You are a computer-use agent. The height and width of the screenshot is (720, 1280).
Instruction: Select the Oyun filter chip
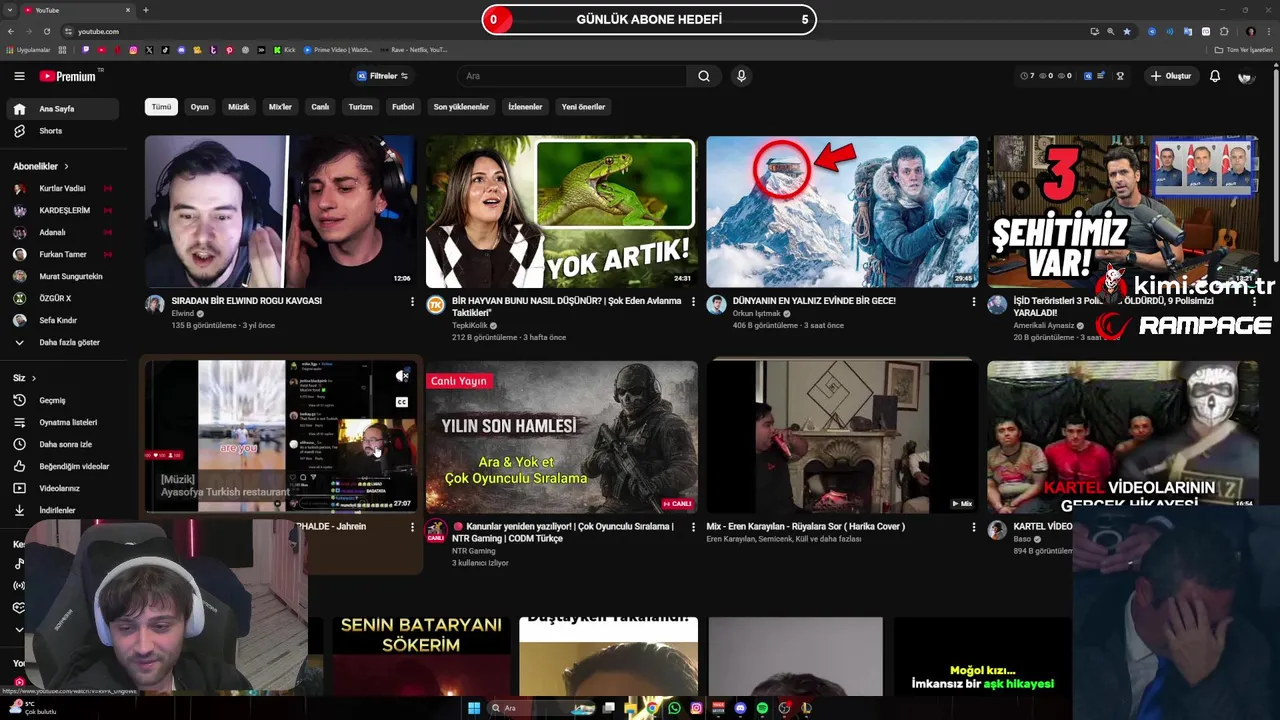(200, 107)
